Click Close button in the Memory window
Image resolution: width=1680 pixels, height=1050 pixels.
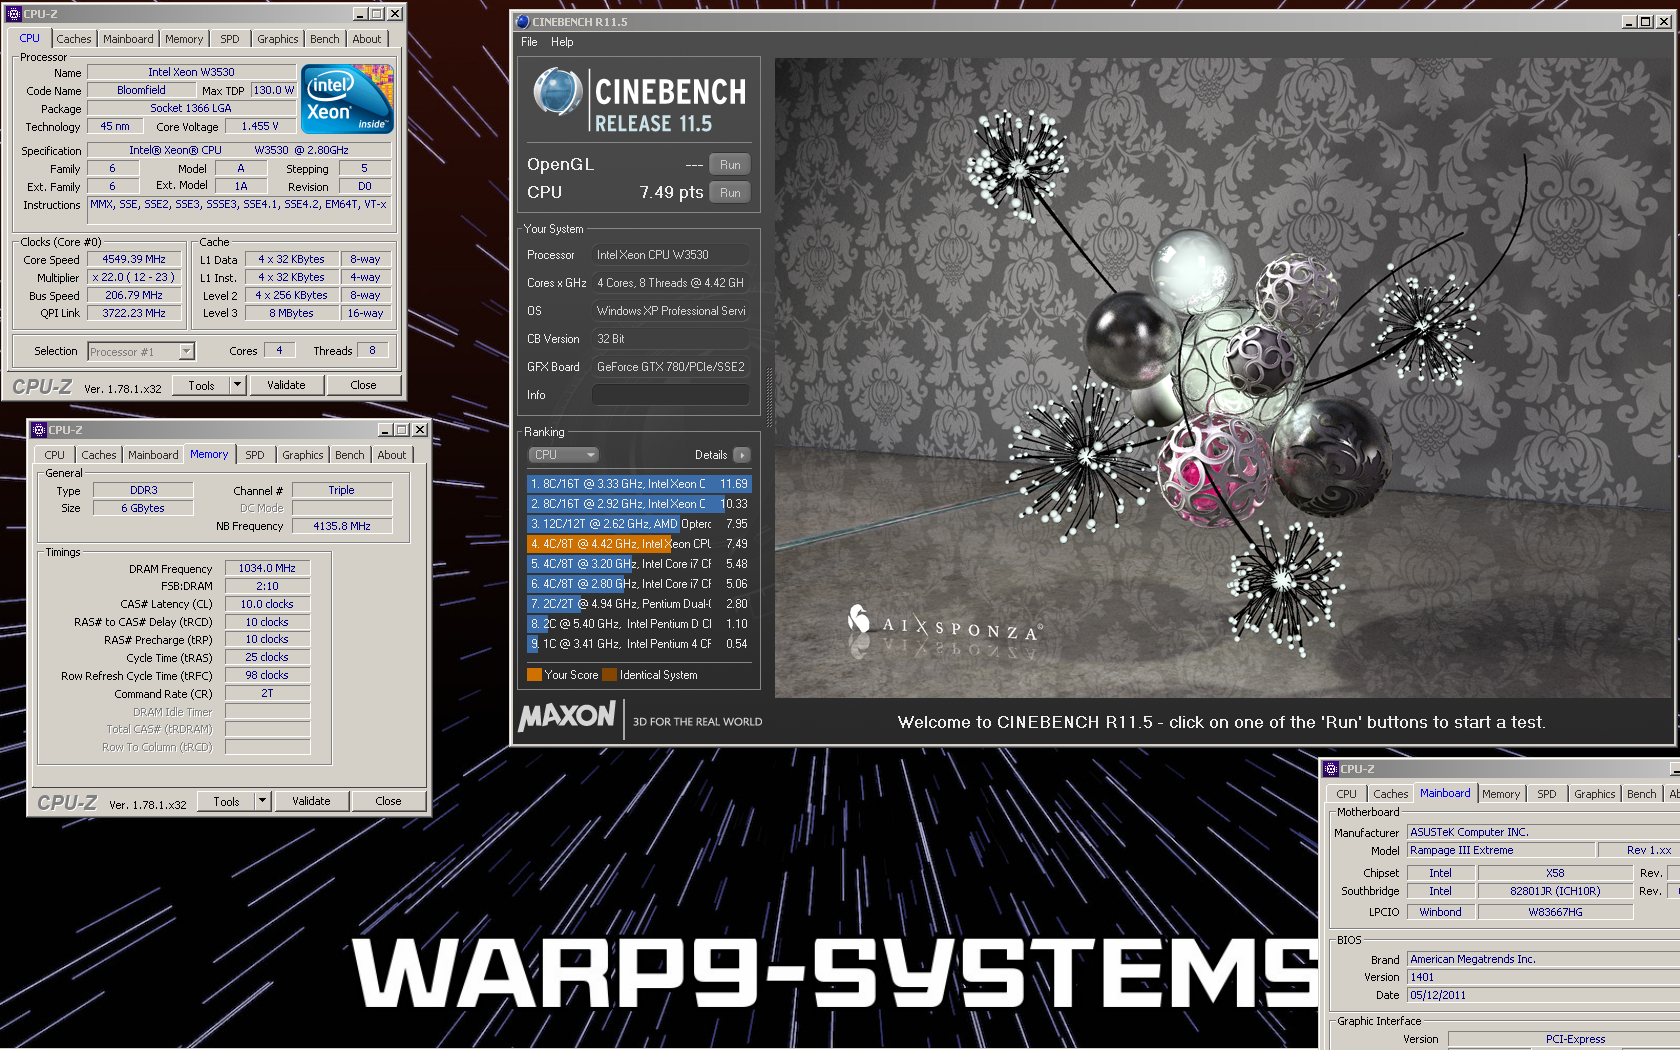click(x=388, y=801)
